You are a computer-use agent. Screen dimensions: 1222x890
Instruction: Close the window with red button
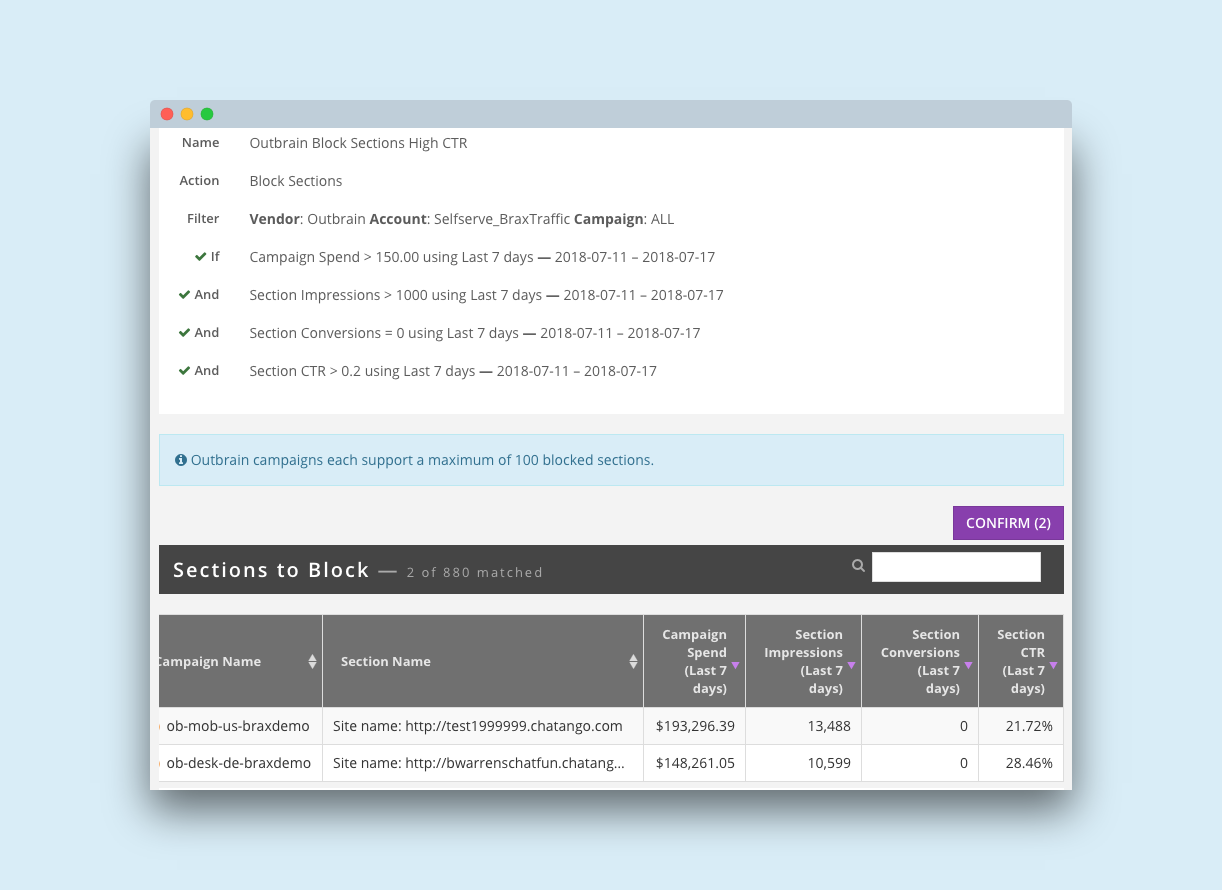tap(167, 114)
